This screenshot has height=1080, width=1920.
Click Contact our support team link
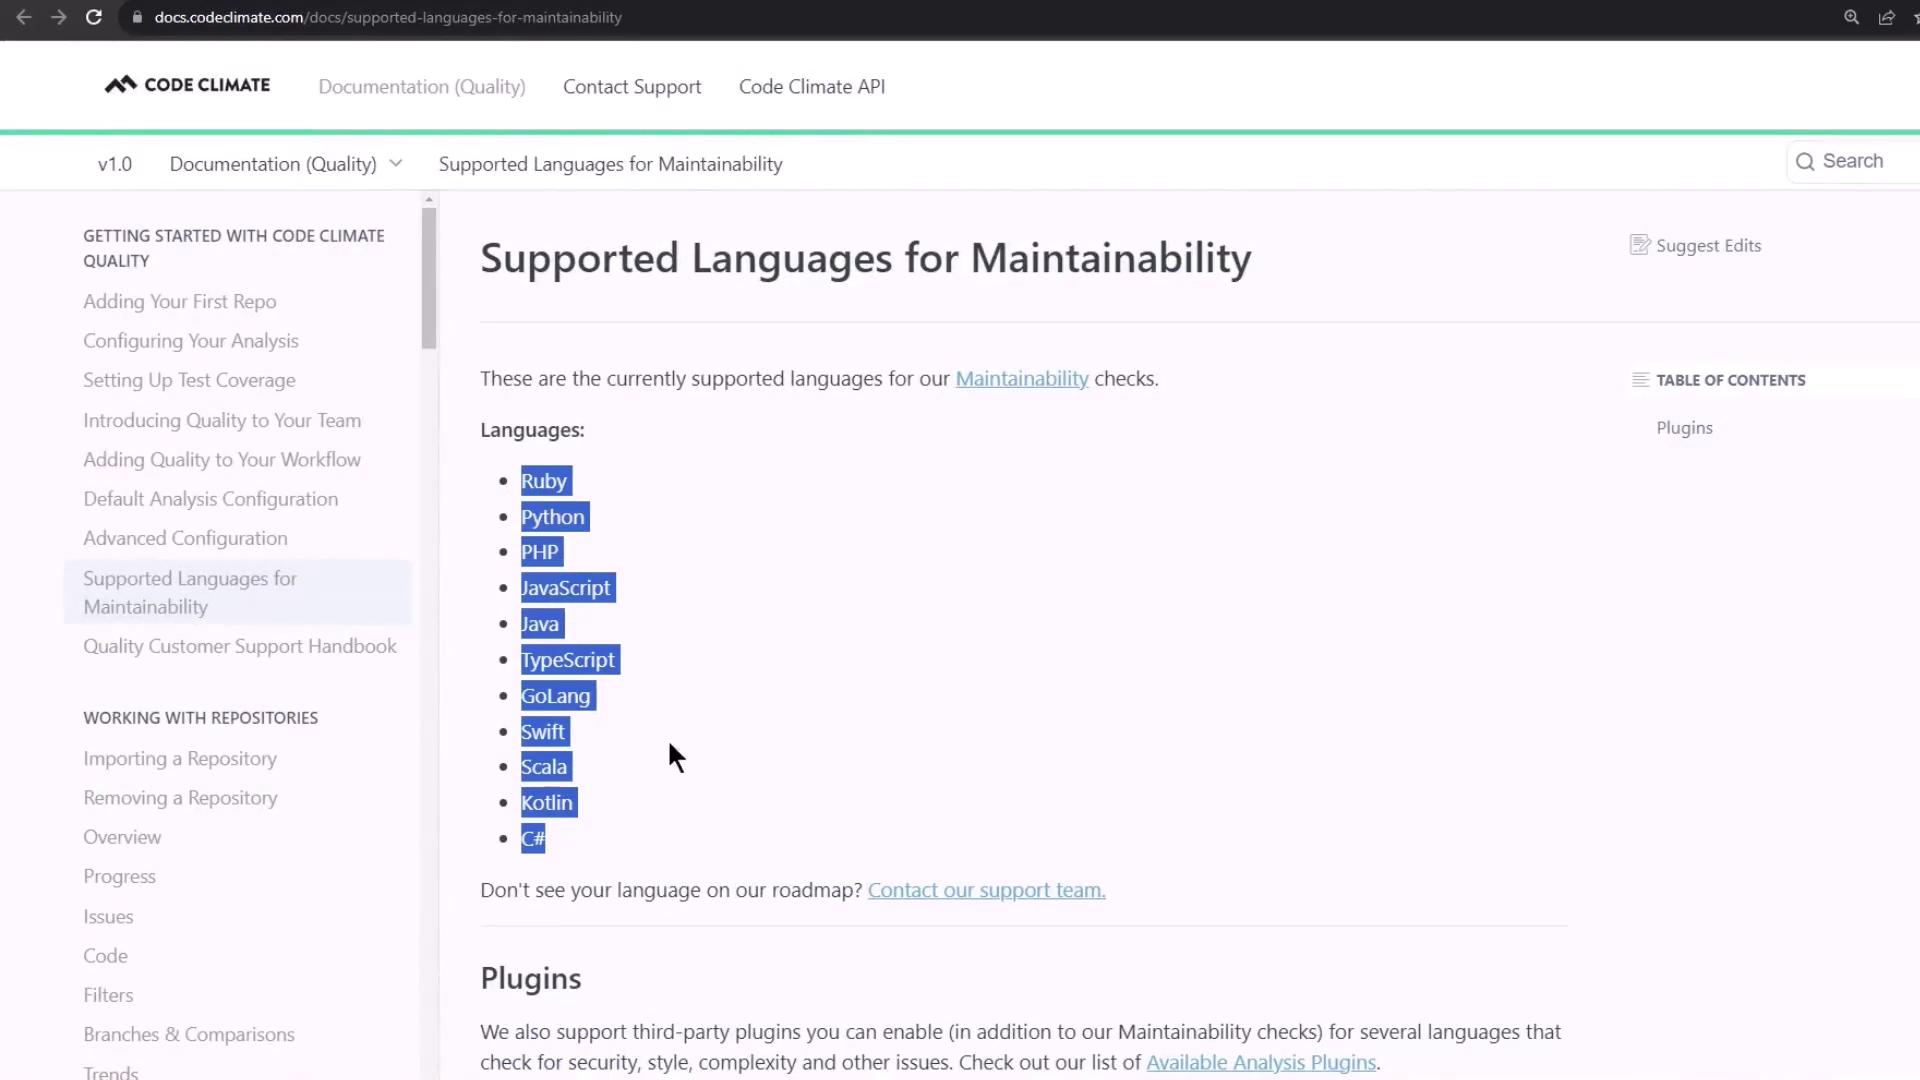coord(986,890)
